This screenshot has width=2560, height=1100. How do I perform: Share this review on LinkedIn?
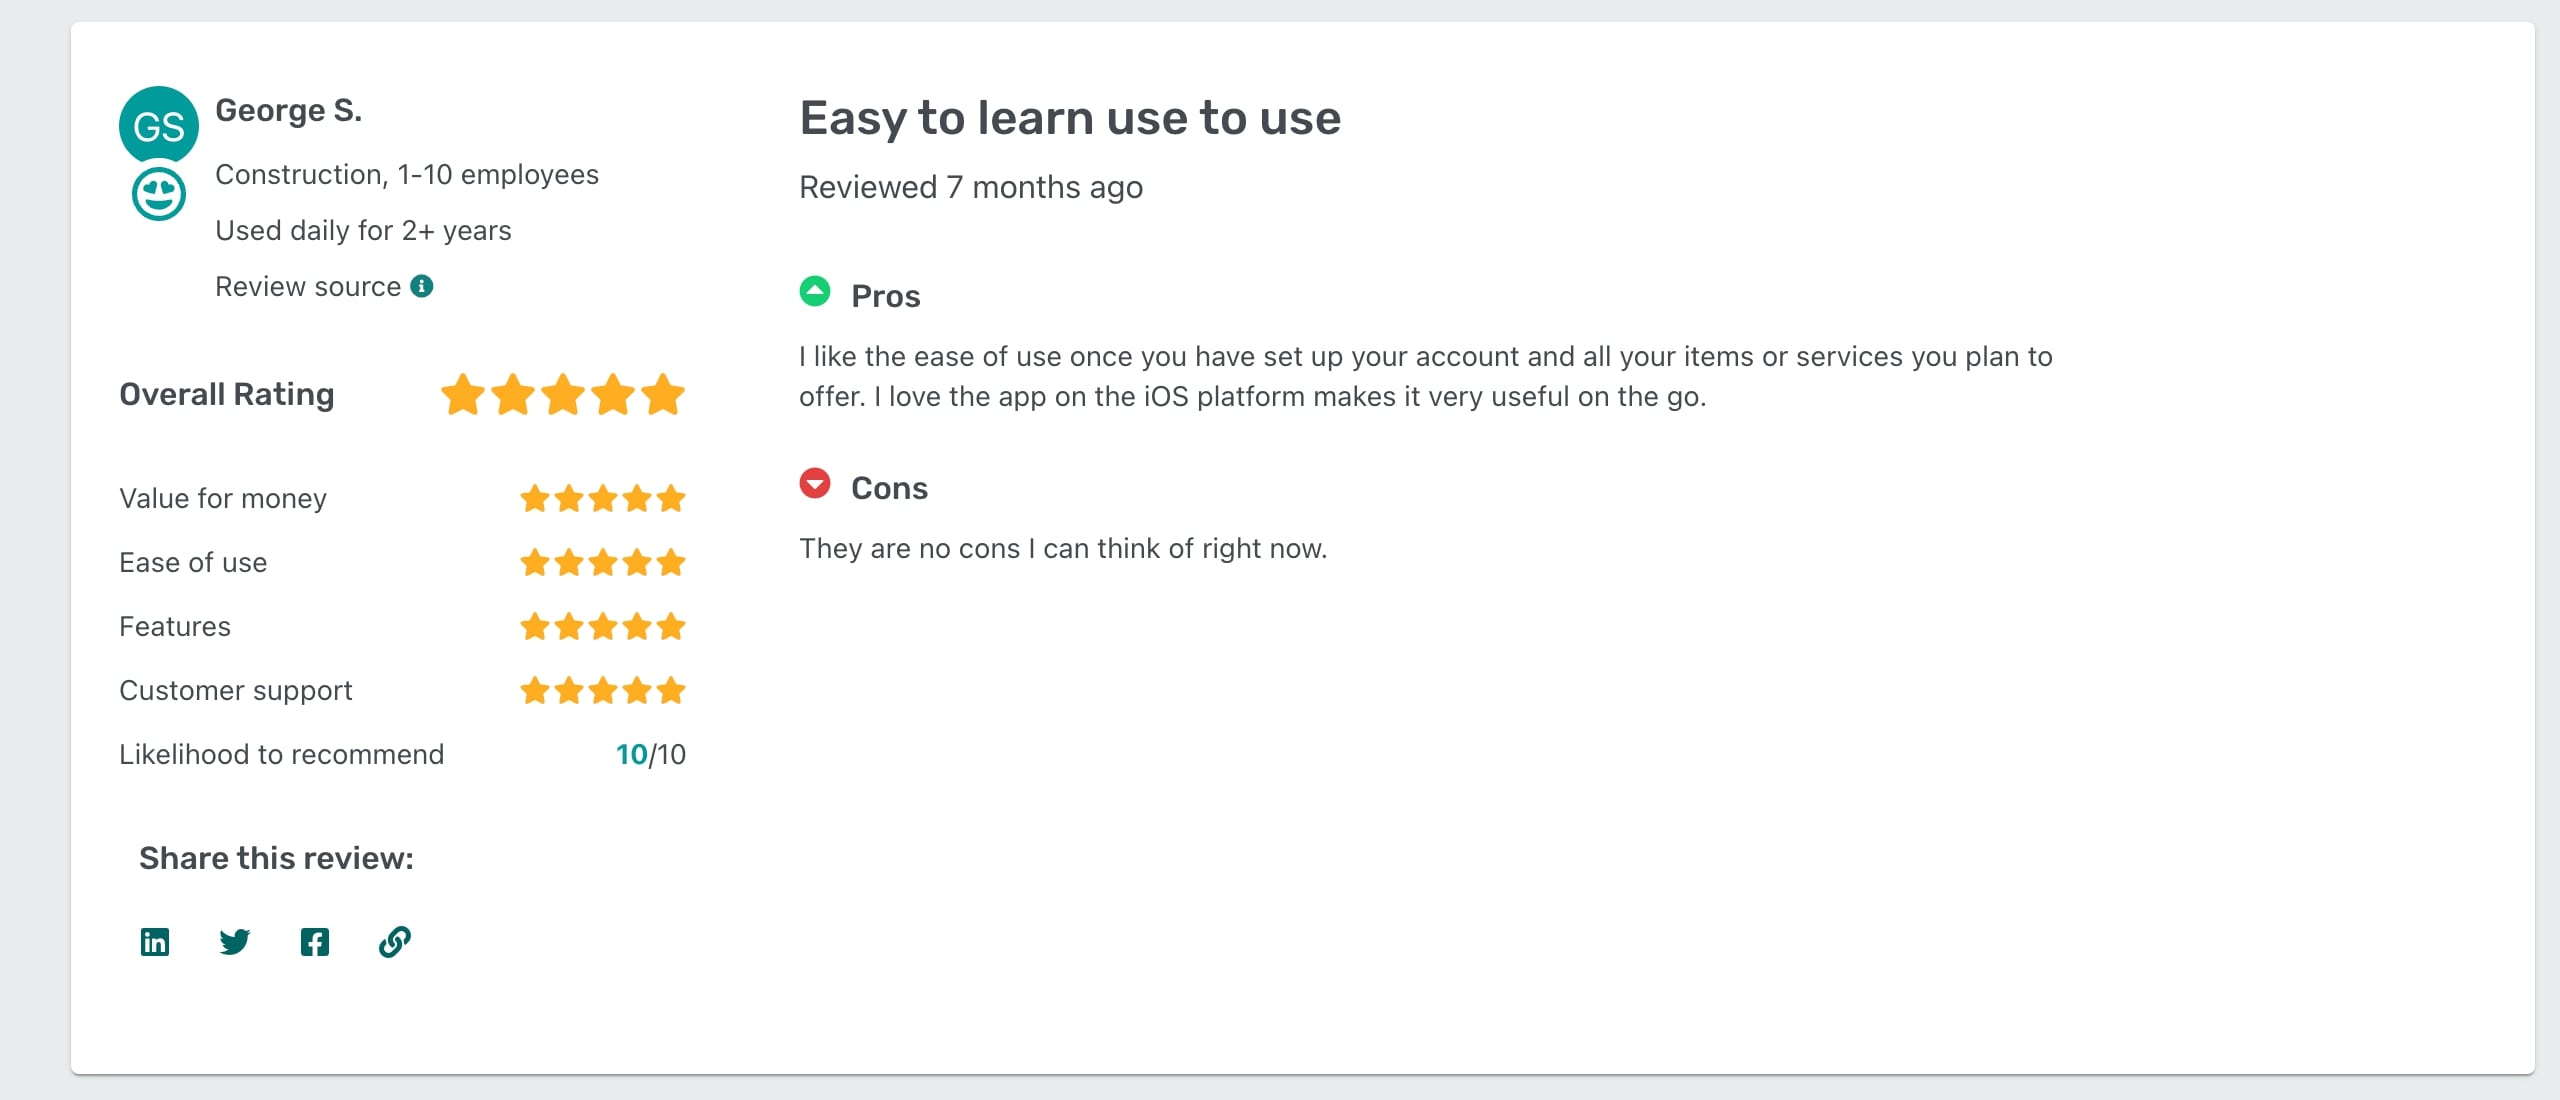[x=155, y=941]
